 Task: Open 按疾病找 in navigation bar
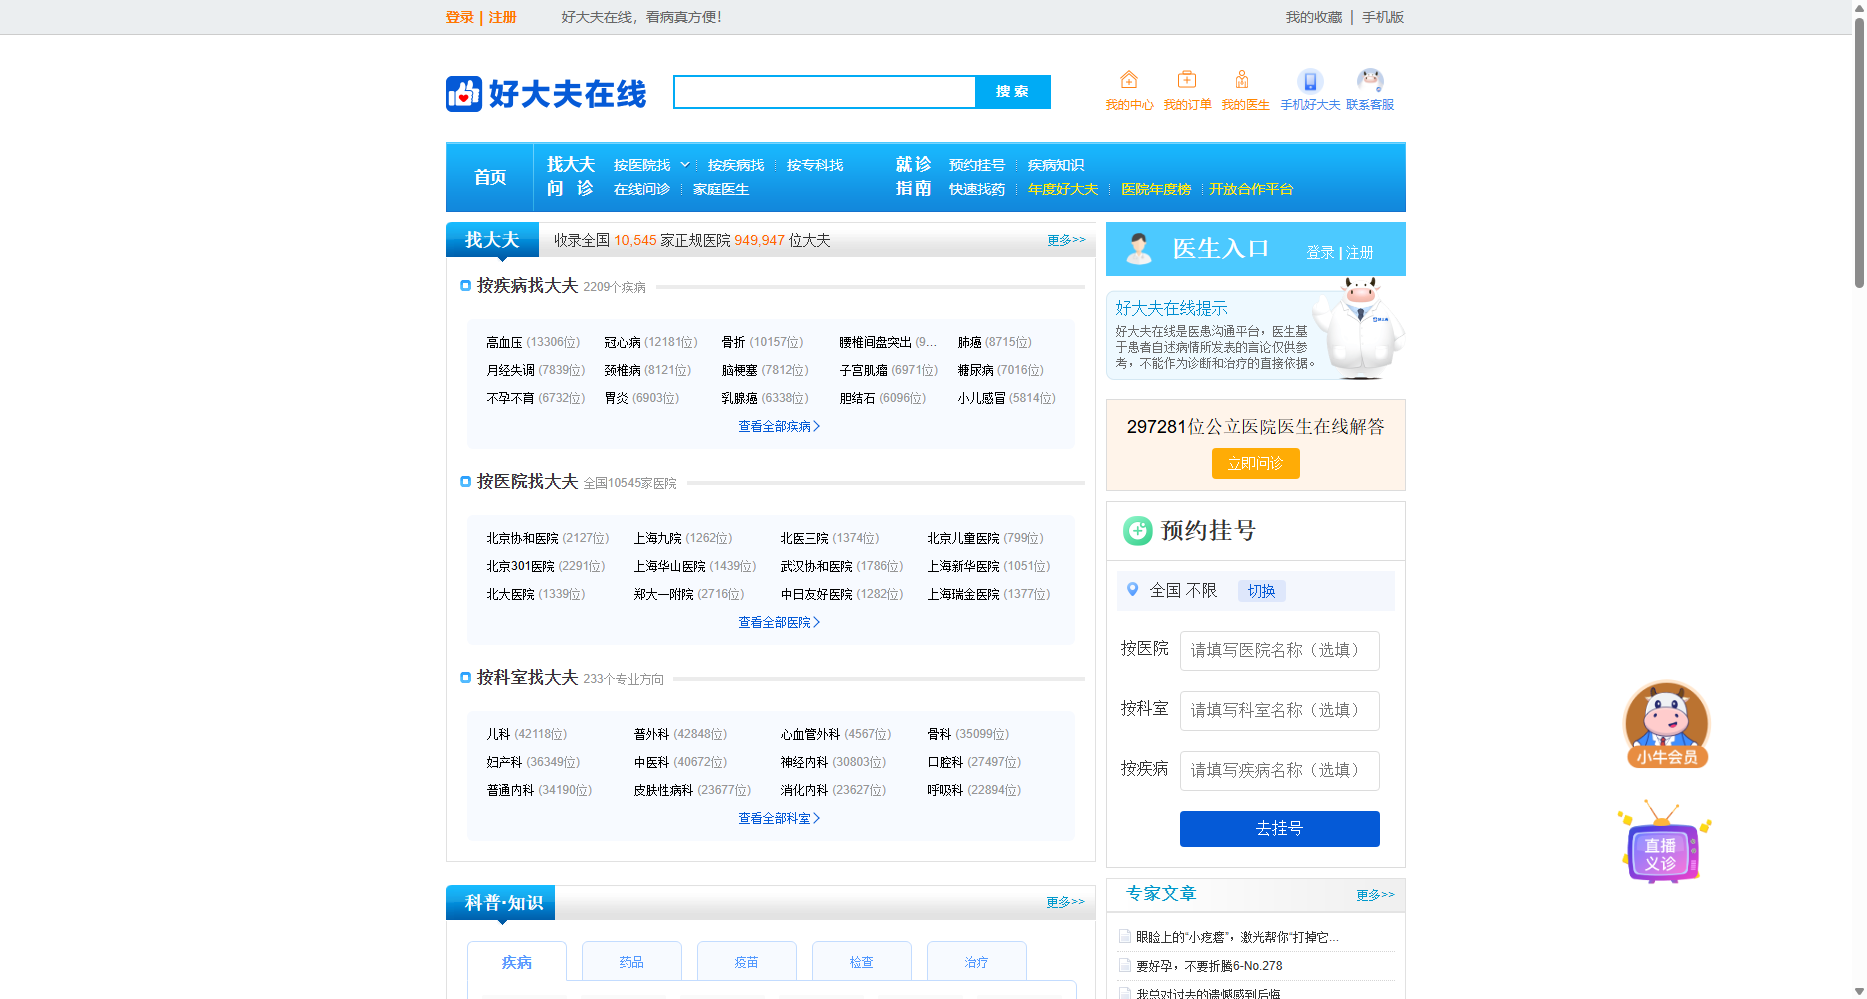(736, 165)
